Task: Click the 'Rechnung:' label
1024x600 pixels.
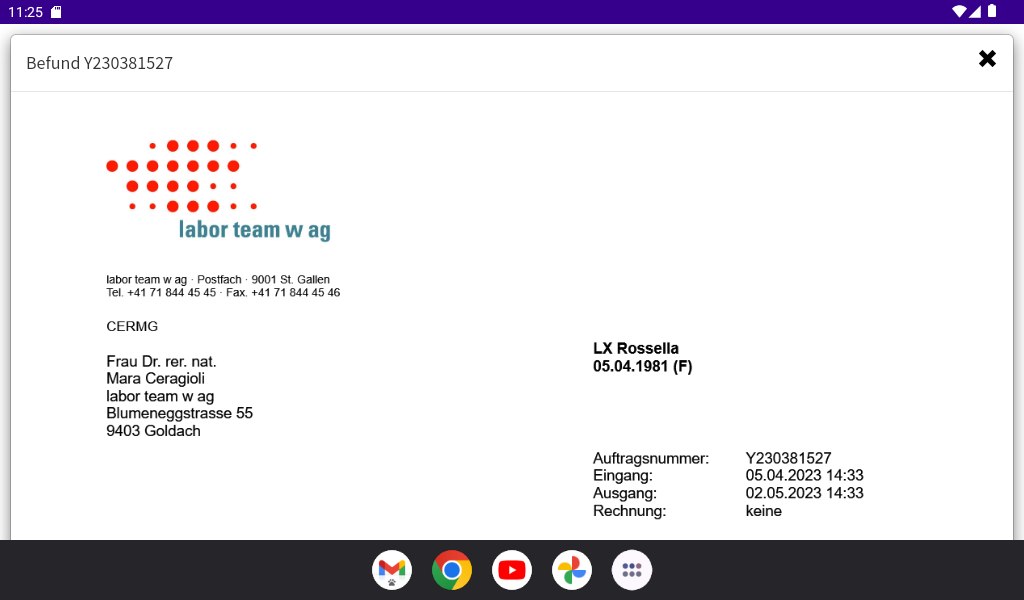Action: click(629, 511)
